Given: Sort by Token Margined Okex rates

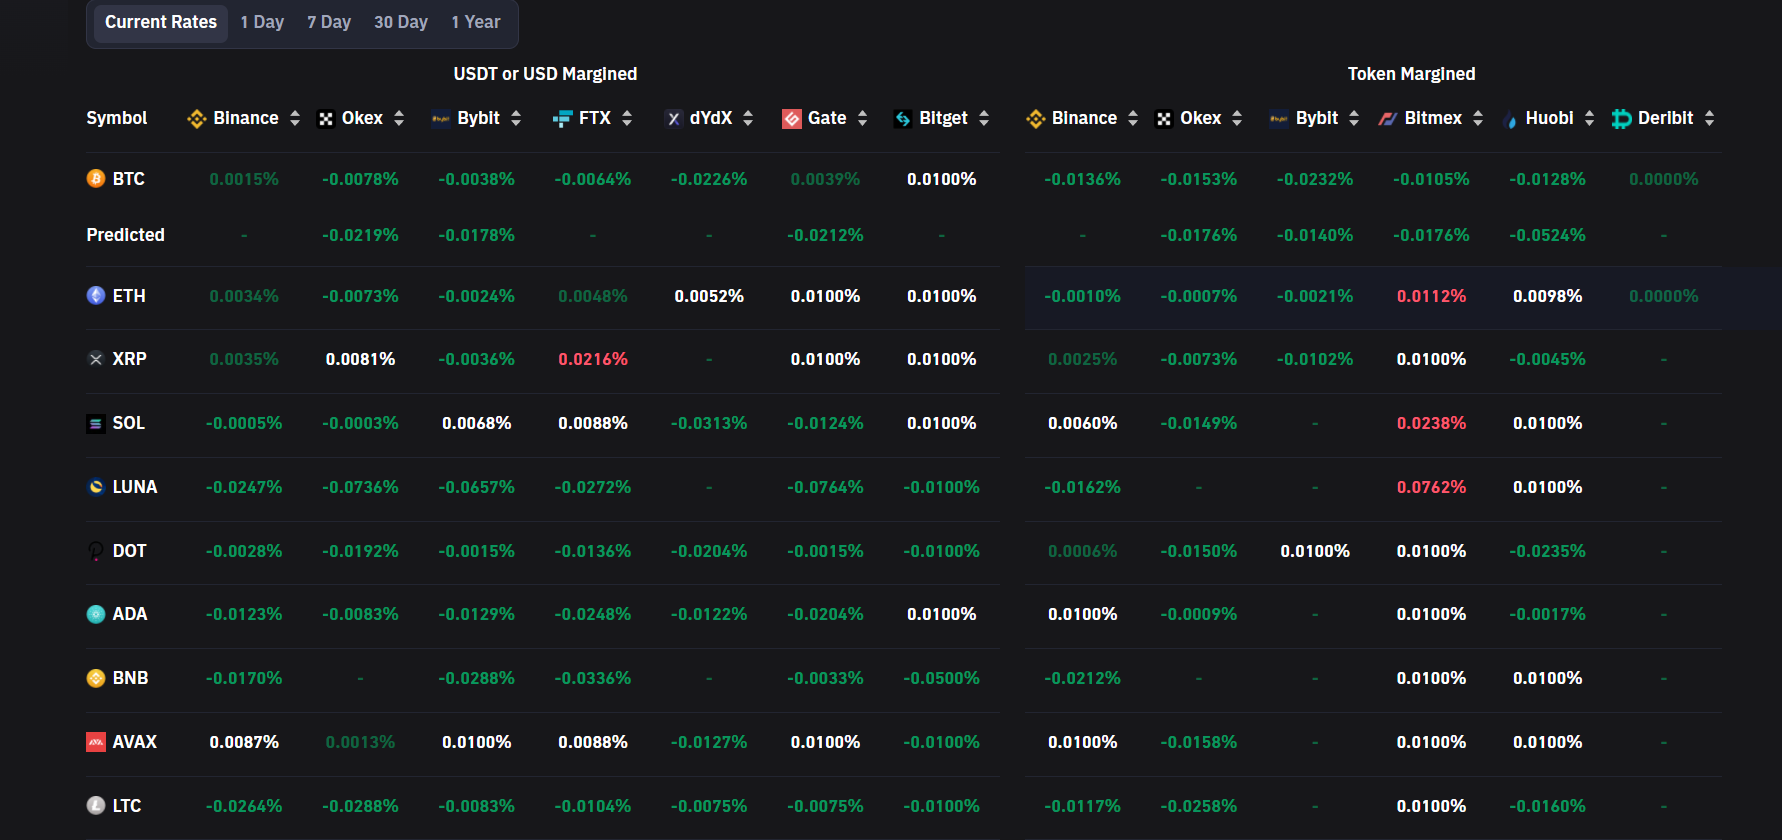Looking at the screenshot, I should click(x=1237, y=118).
